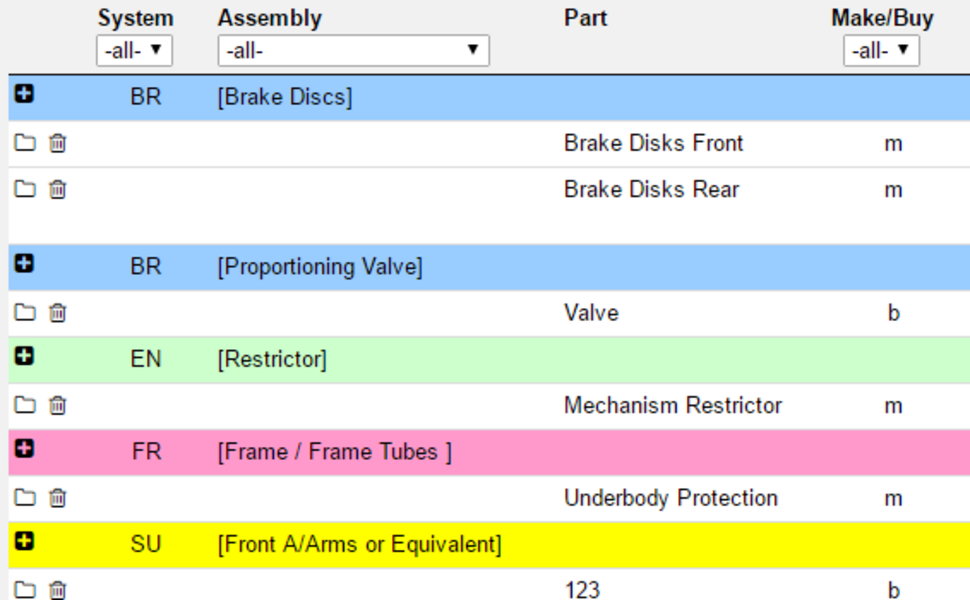Image resolution: width=970 pixels, height=600 pixels.
Task: Open folder icon for Underbody Protection
Action: coord(24,498)
